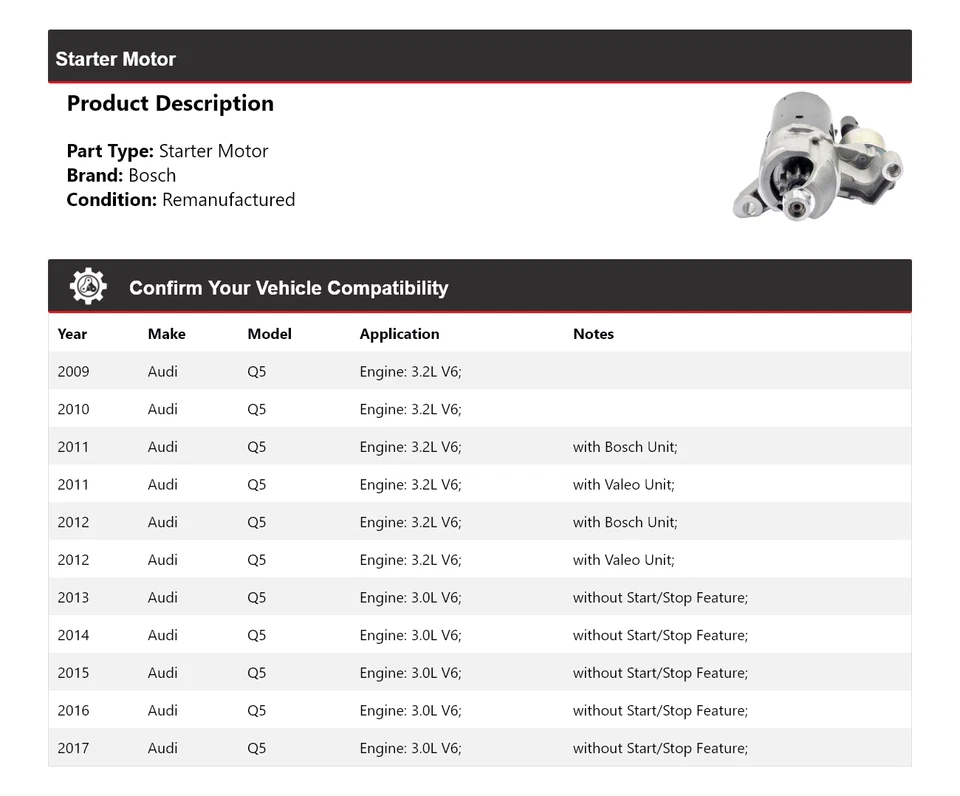The width and height of the screenshot is (960, 796).
Task: Click the Condition: Remanufactured line
Action: (x=181, y=199)
